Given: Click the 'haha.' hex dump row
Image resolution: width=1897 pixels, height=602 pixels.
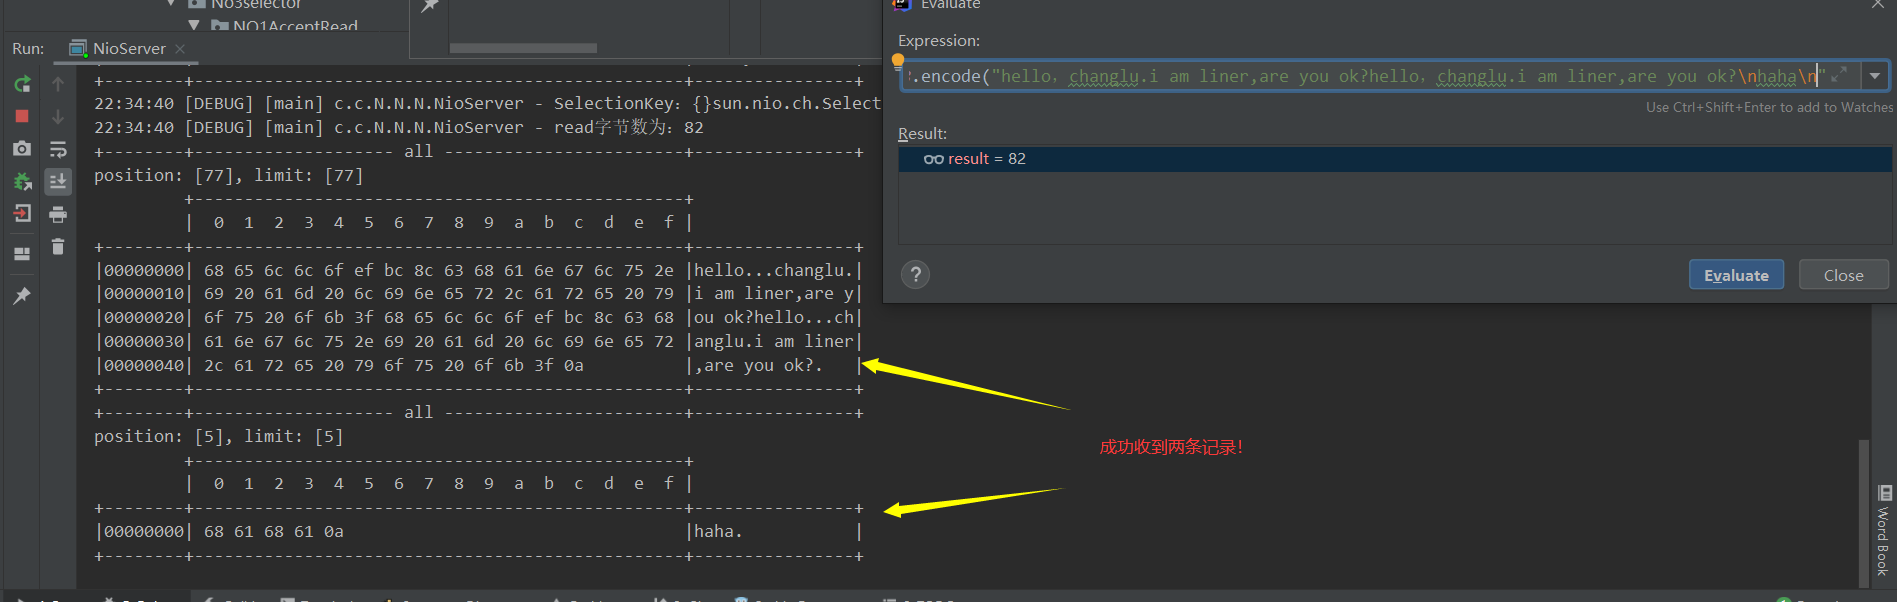Looking at the screenshot, I should tap(479, 531).
